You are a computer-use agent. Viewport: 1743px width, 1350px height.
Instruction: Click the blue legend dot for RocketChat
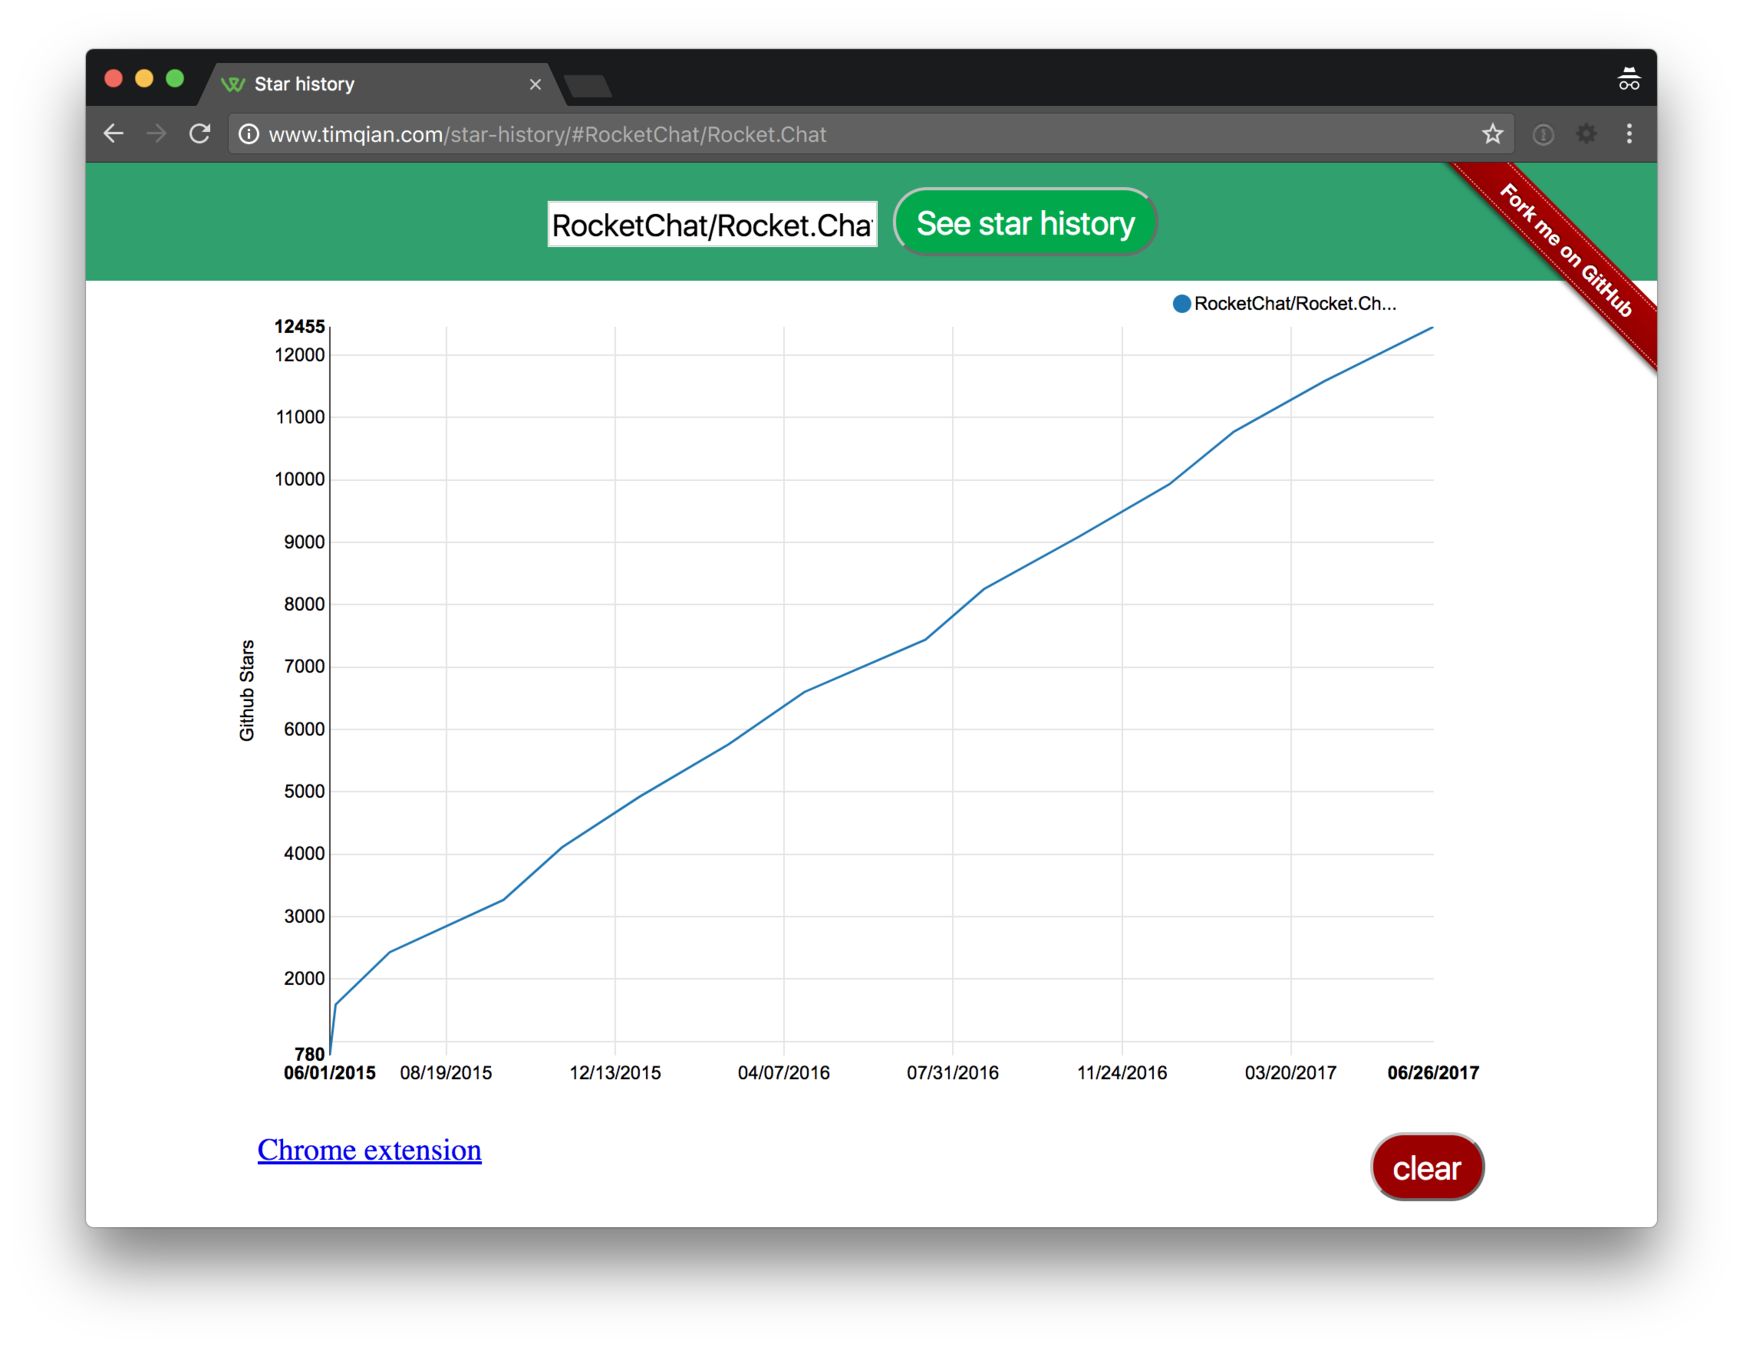click(1181, 304)
